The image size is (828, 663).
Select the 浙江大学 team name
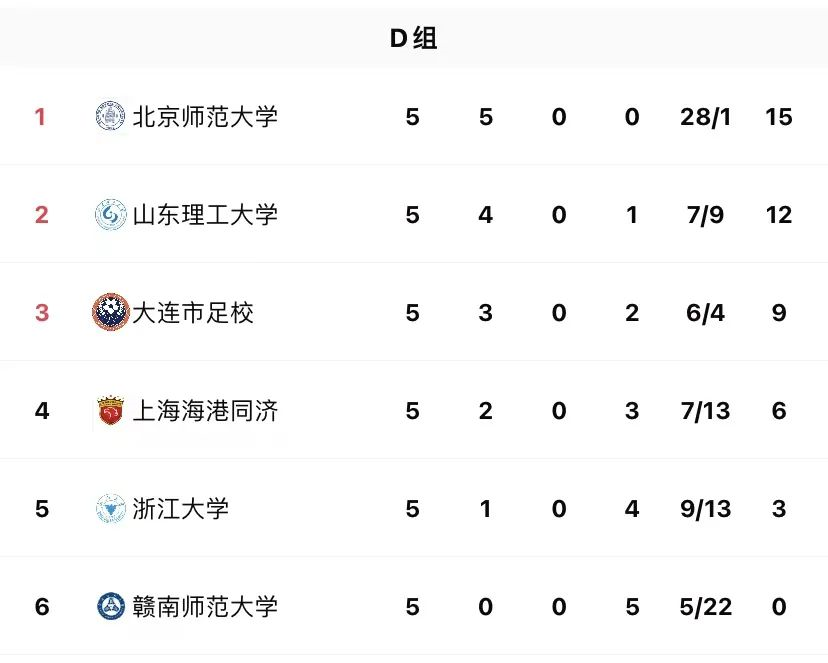(x=181, y=509)
